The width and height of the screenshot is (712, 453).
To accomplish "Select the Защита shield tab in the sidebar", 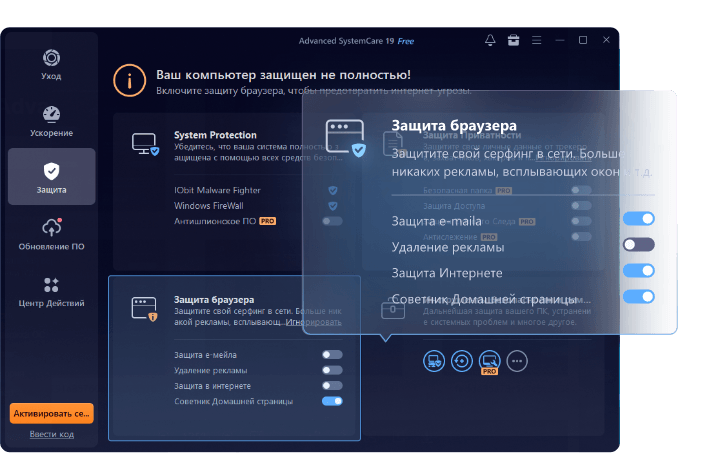I will (x=51, y=177).
